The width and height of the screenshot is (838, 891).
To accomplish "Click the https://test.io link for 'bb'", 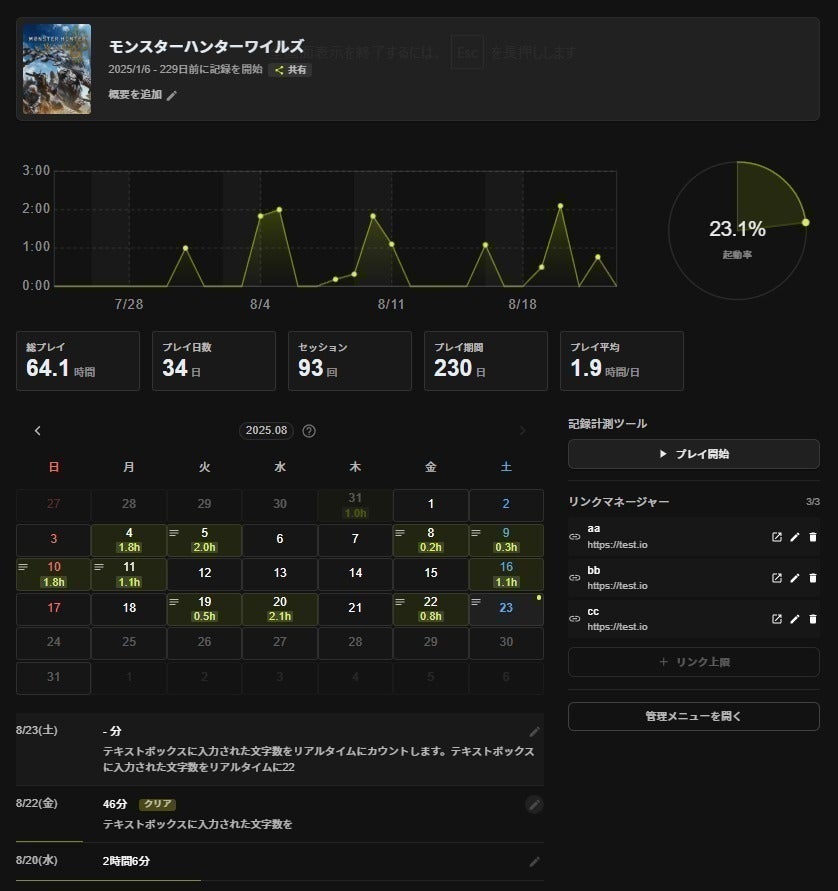I will pos(616,586).
